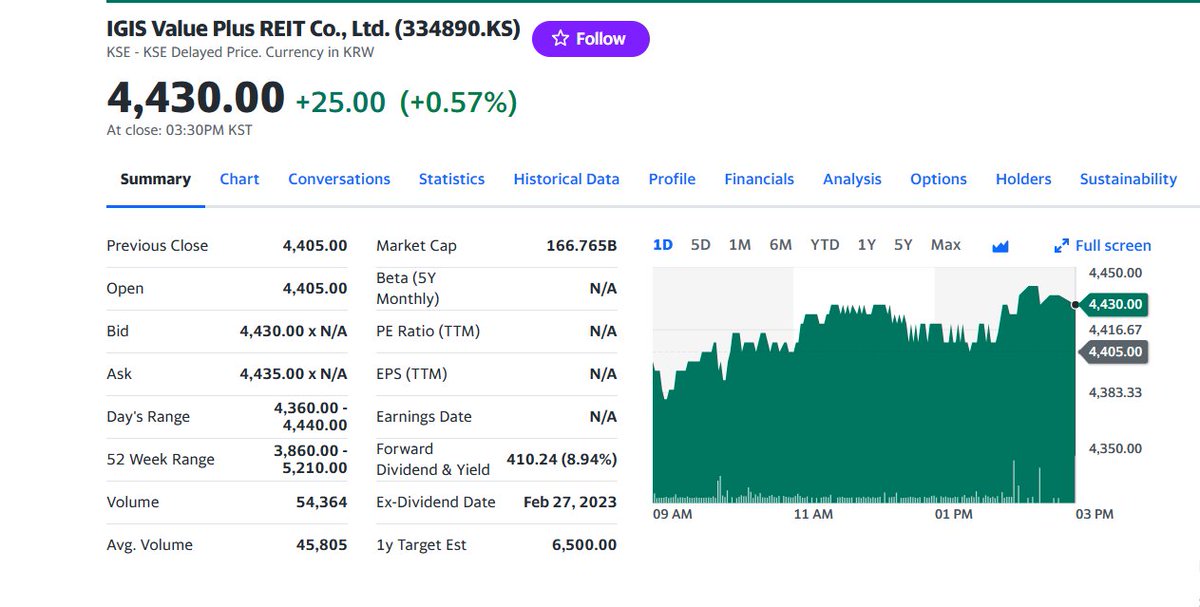The image size is (1200, 607).
Task: Select the 1M chart range
Action: [x=740, y=245]
